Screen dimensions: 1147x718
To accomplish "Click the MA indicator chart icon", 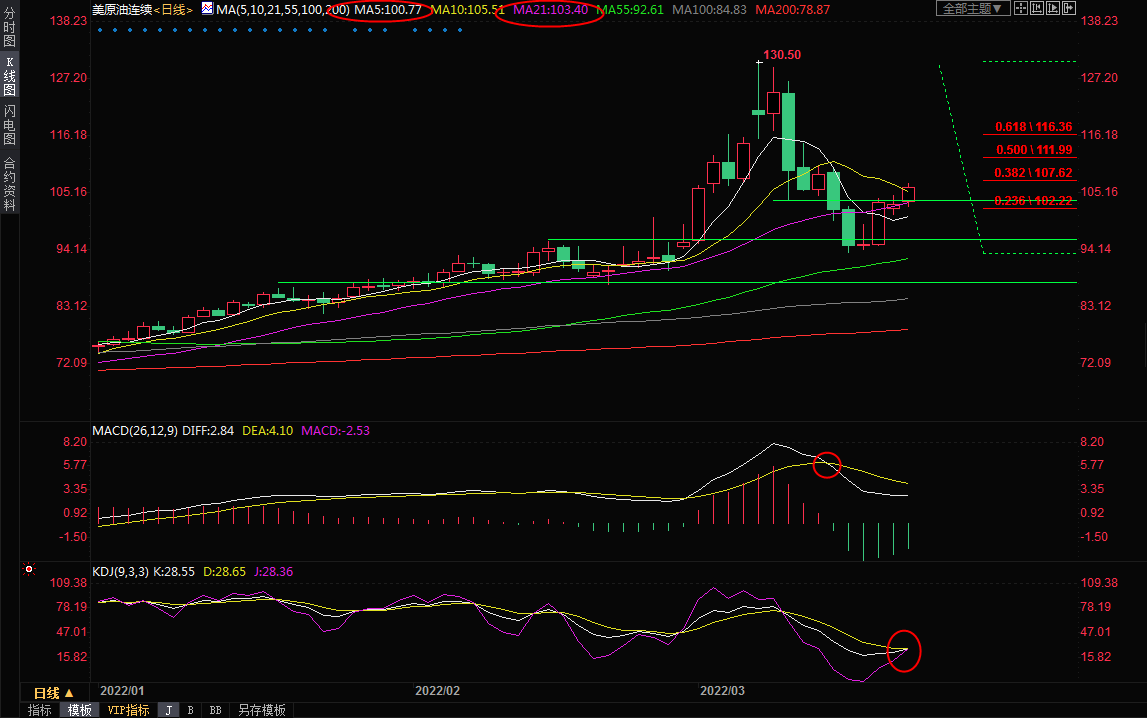I will click(x=207, y=9).
